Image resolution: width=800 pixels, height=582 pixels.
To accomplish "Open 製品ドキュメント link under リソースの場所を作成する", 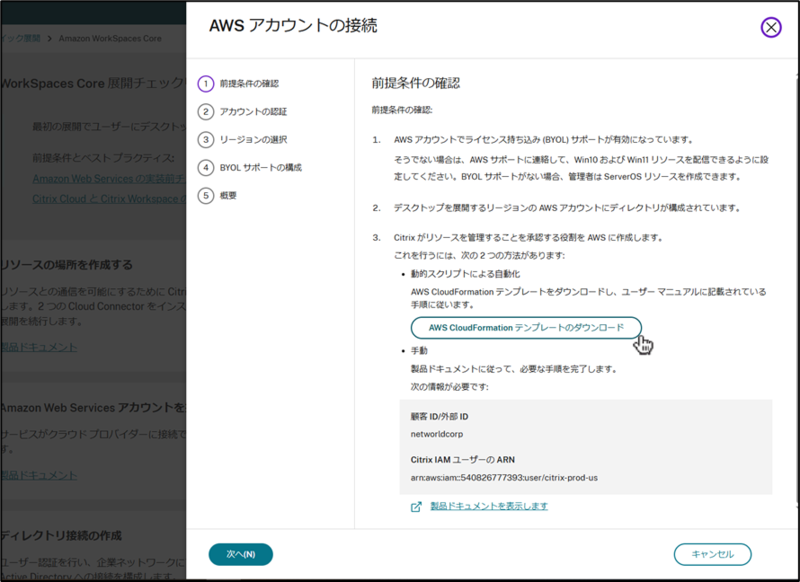I will pos(39,347).
